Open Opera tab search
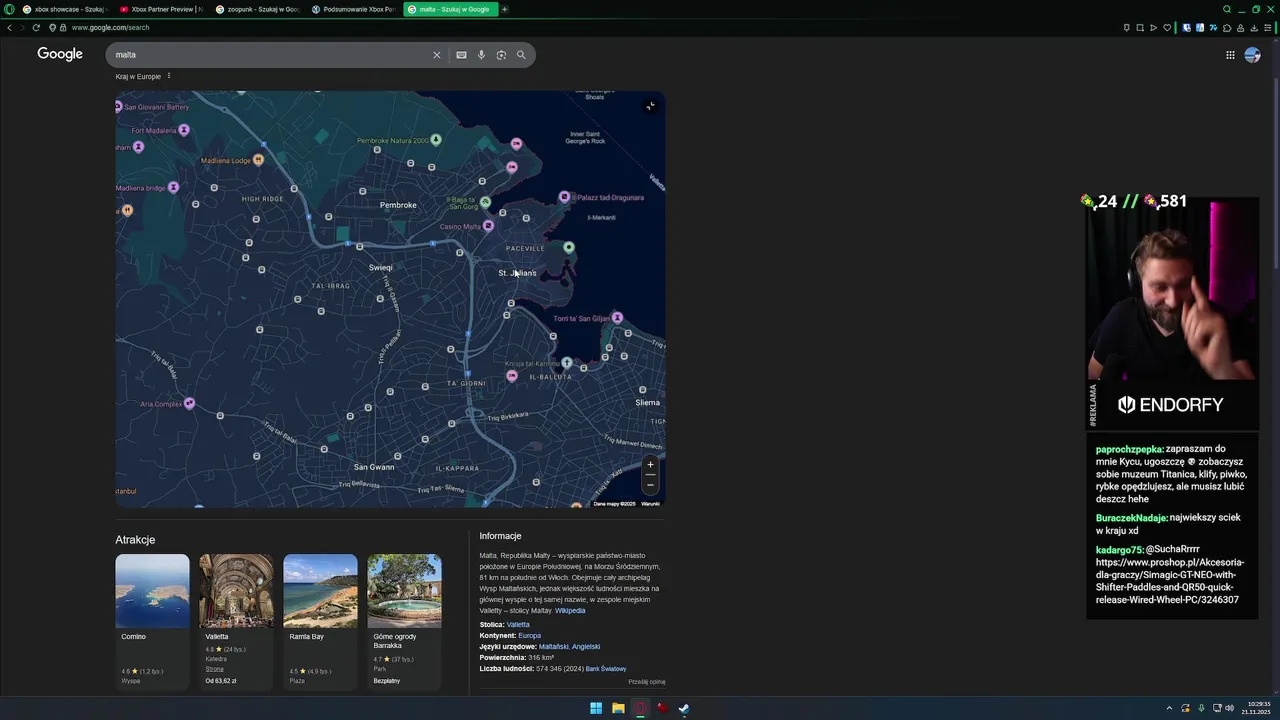The width and height of the screenshot is (1280, 720). (1227, 9)
